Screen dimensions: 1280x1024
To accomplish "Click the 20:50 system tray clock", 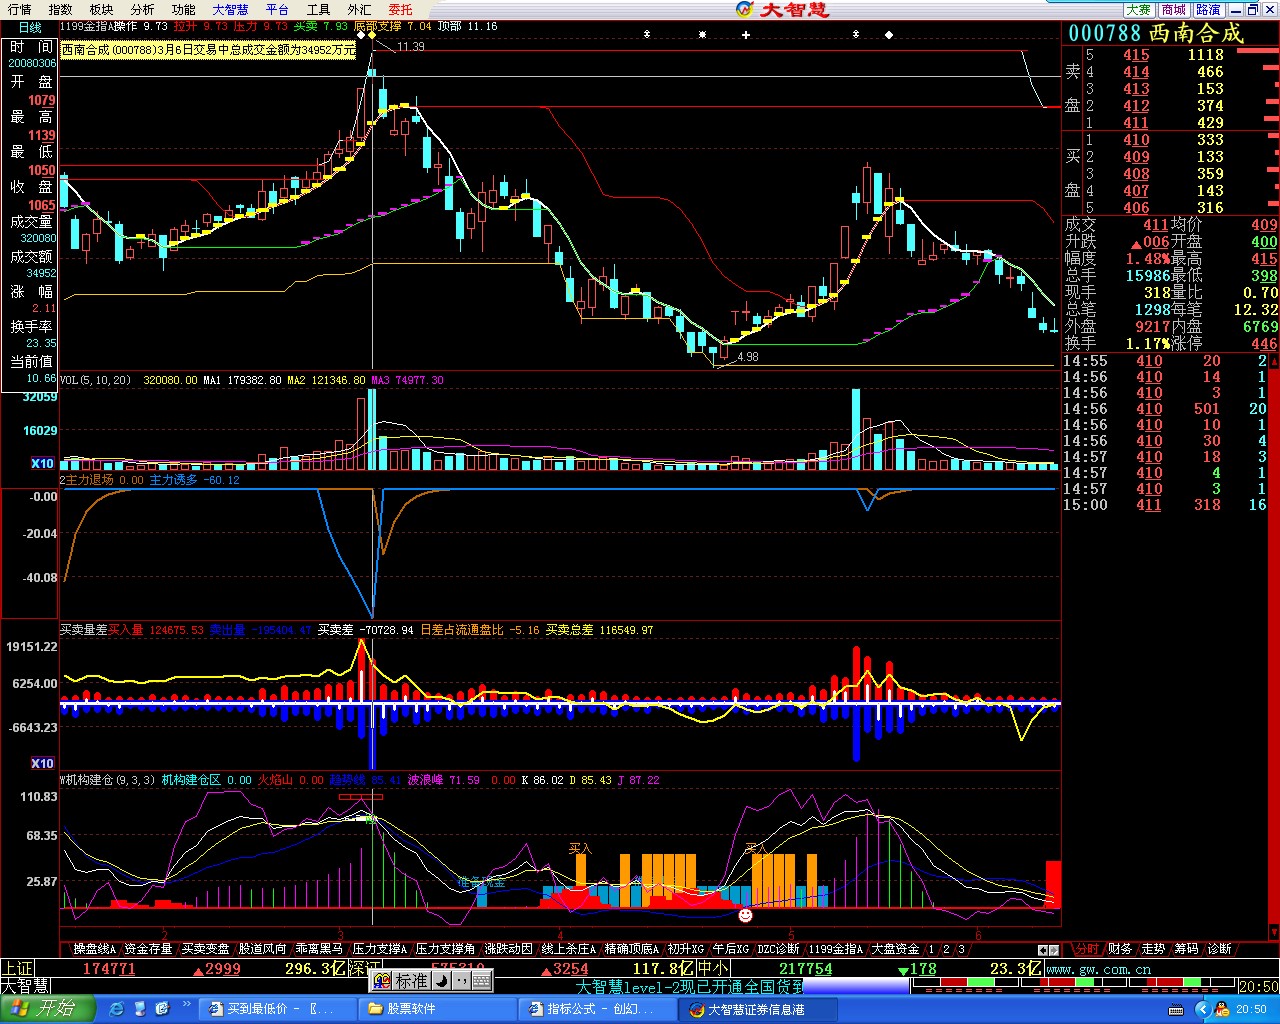I will click(x=1251, y=1009).
